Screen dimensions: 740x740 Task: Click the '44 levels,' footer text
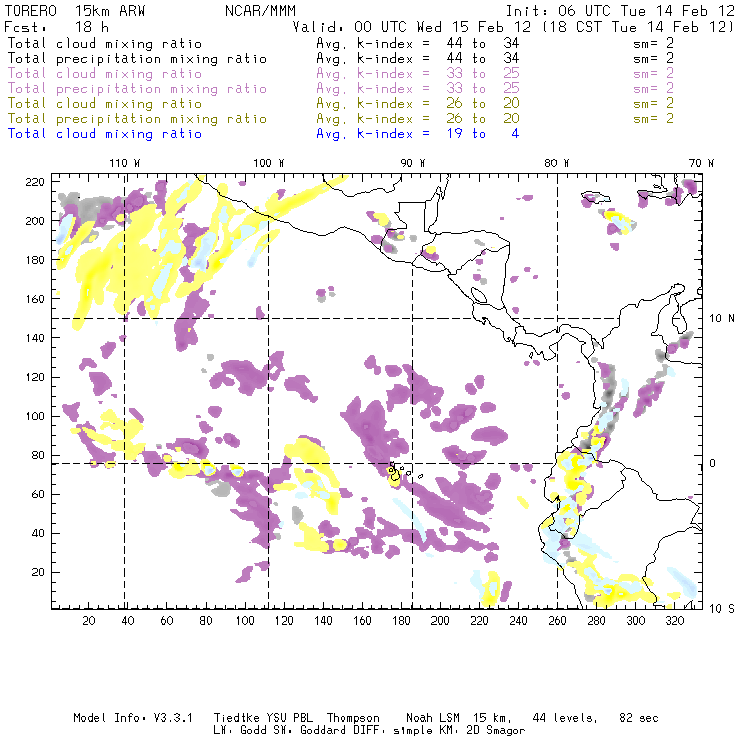[565, 718]
